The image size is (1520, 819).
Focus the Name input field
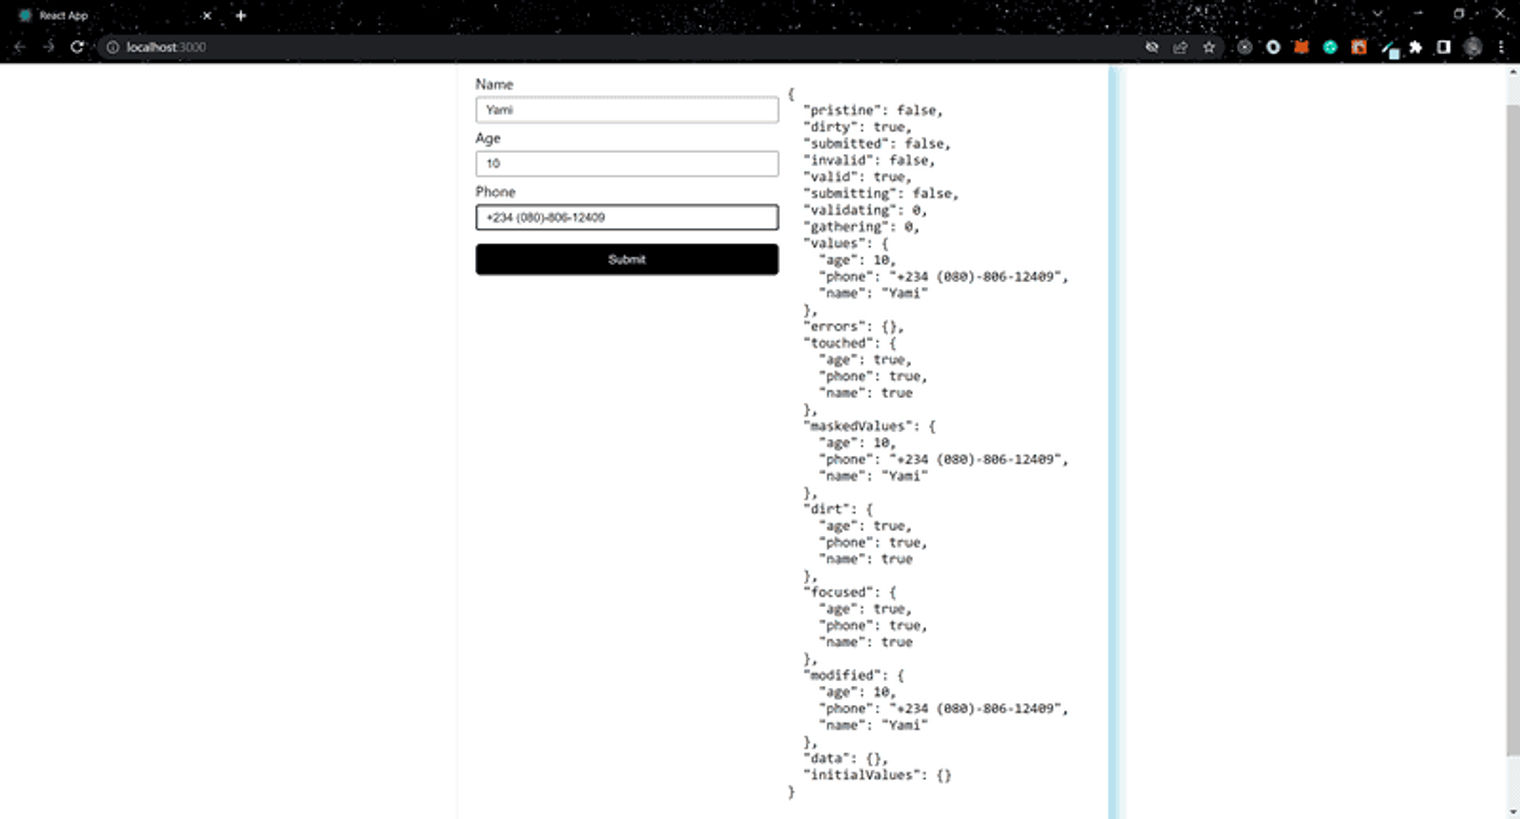click(x=627, y=110)
